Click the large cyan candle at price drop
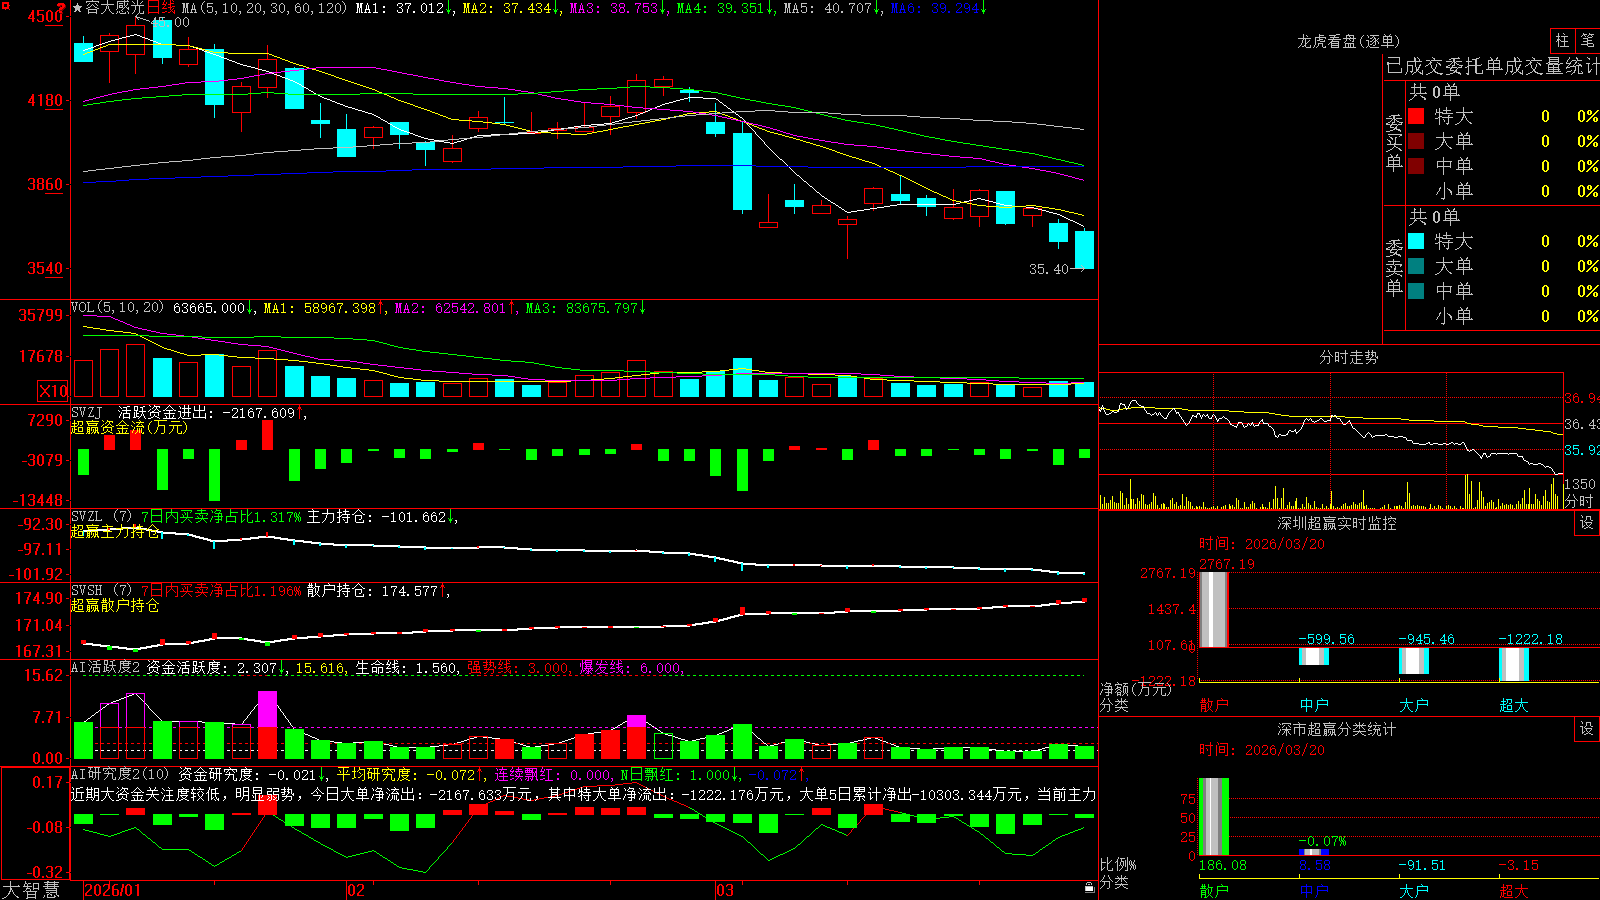This screenshot has height=900, width=1600. pos(742,171)
